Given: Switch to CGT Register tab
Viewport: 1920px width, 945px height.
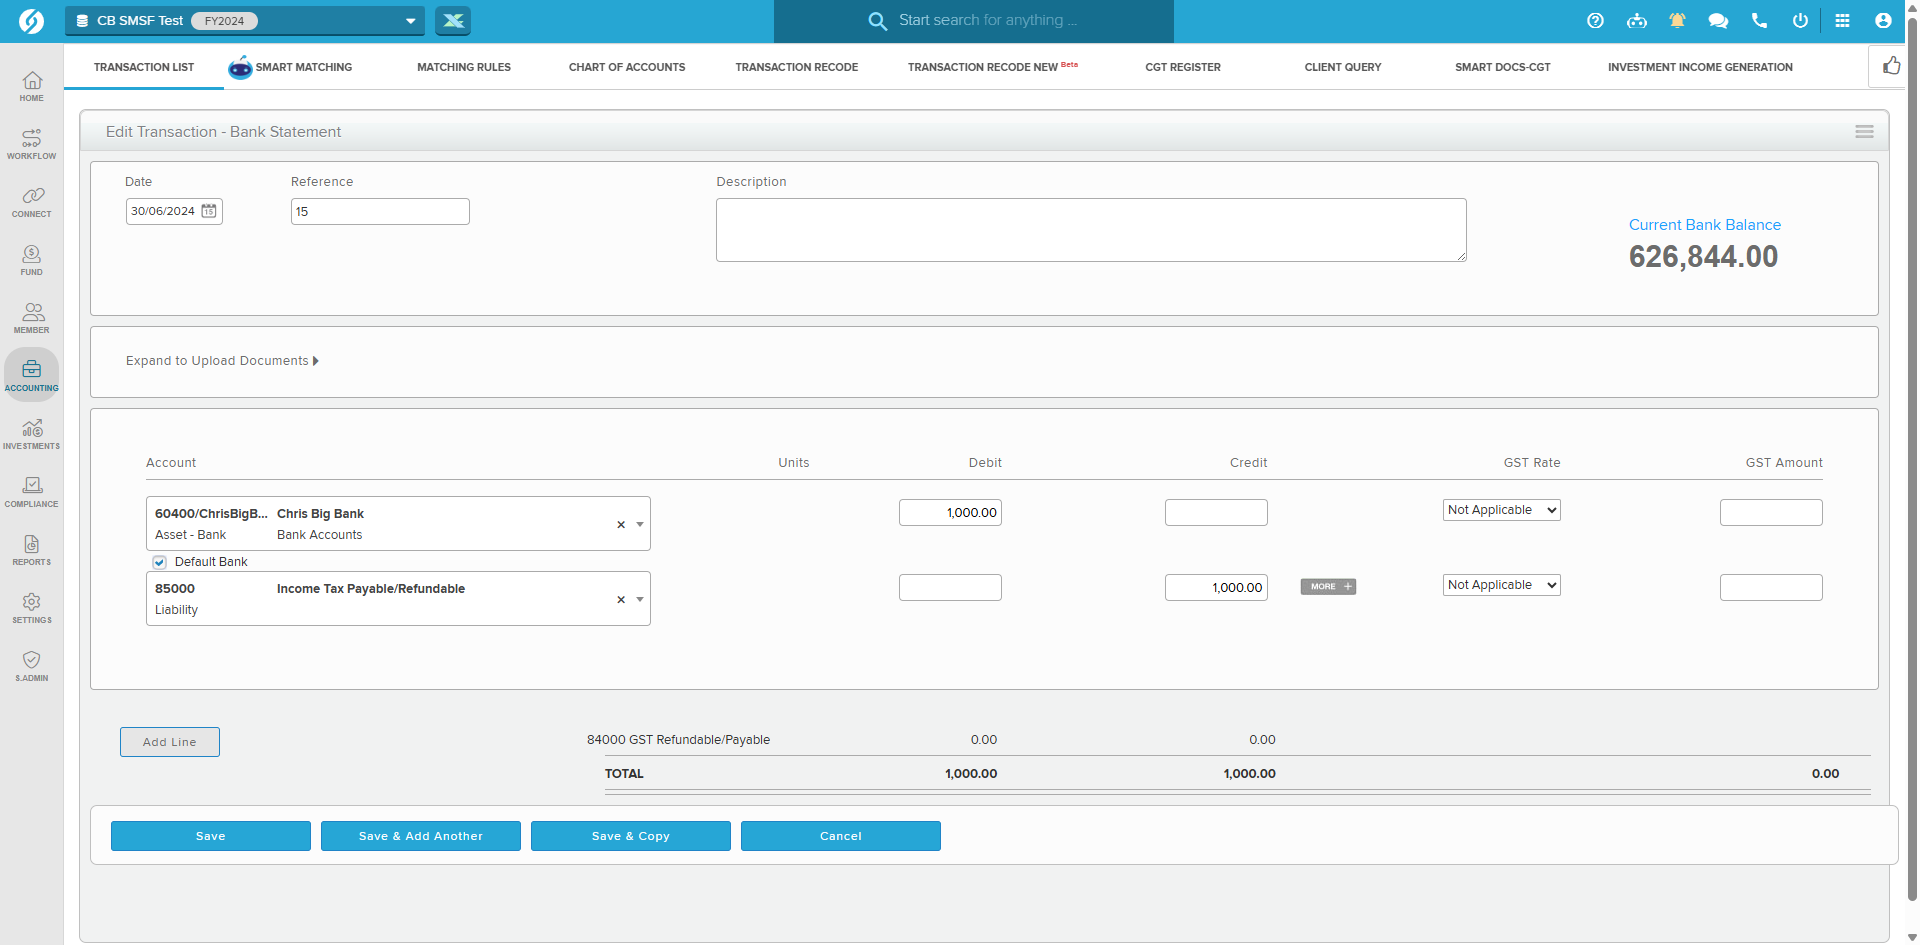Looking at the screenshot, I should click(x=1183, y=67).
